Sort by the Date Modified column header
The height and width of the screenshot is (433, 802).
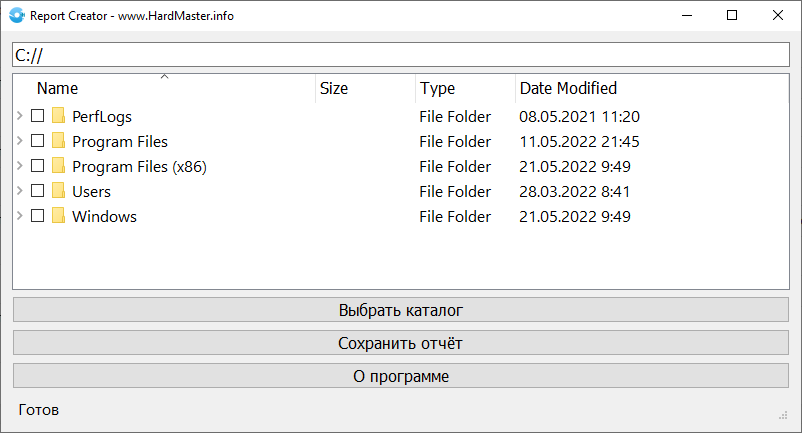tap(568, 89)
